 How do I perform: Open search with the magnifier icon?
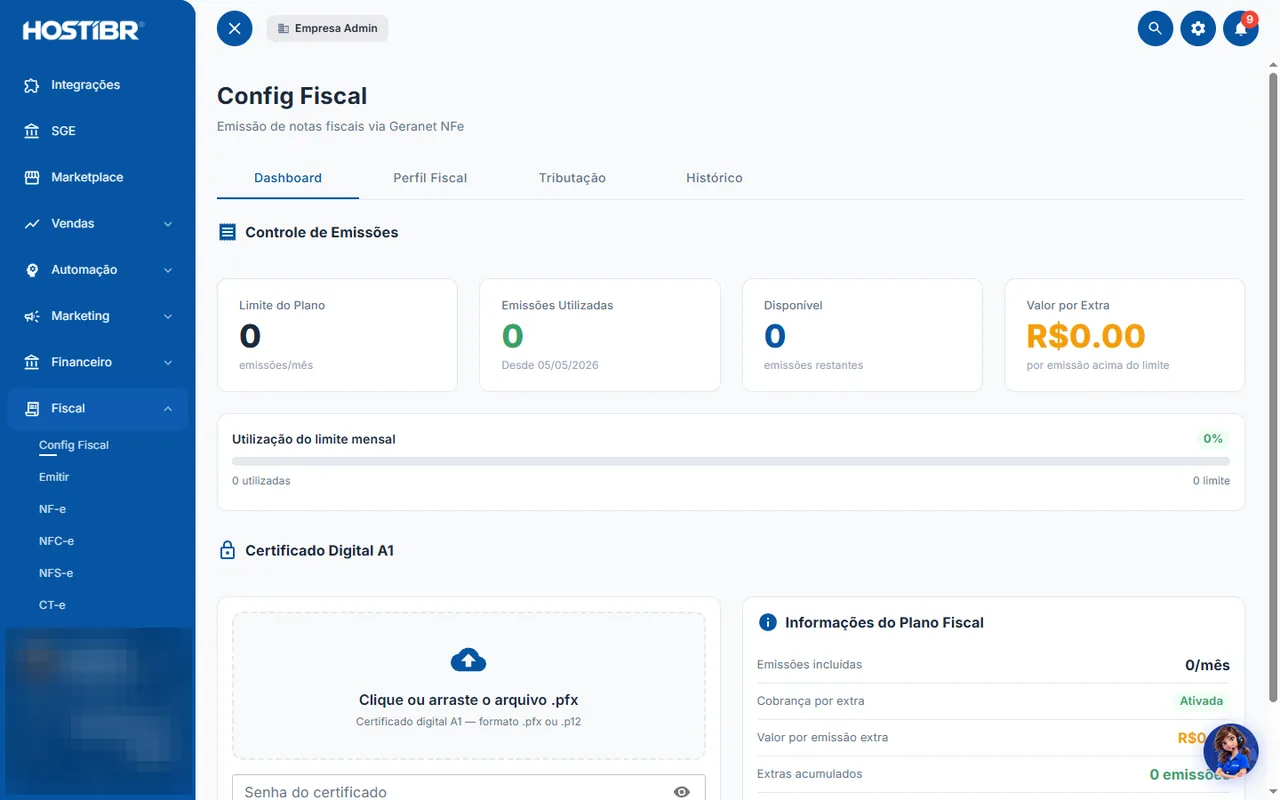pyautogui.click(x=1155, y=28)
